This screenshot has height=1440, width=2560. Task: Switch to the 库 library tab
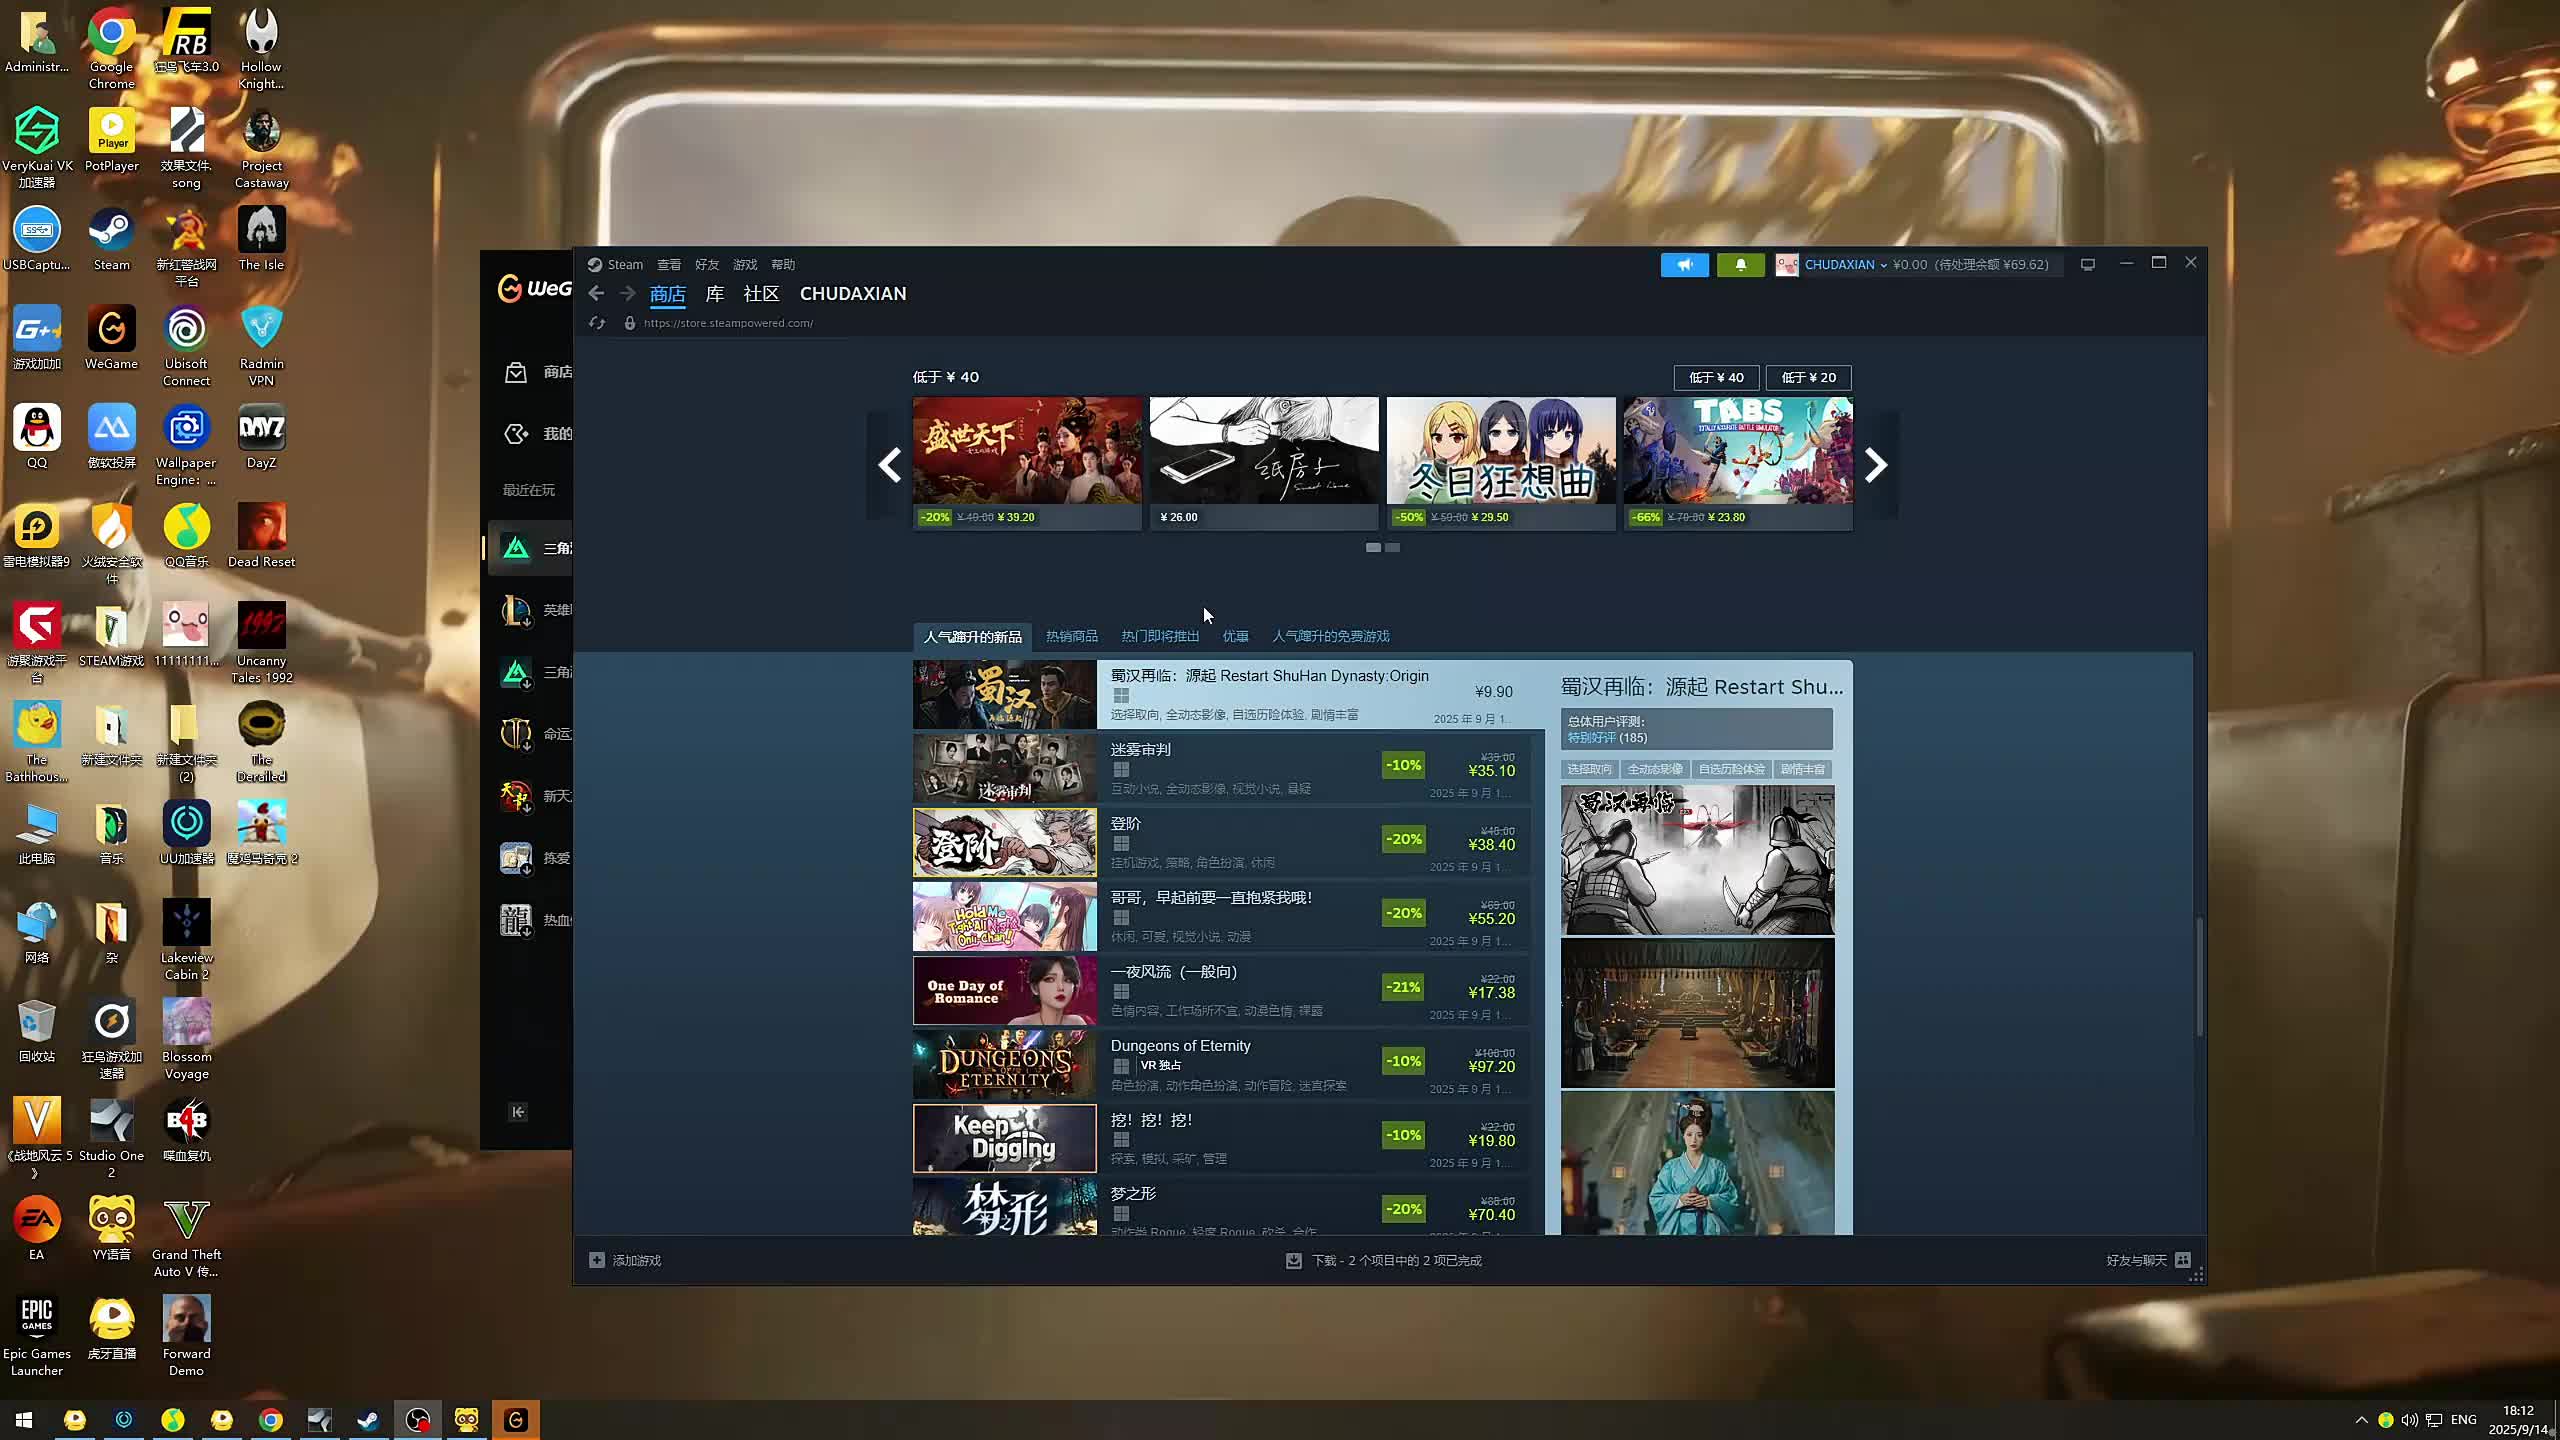tap(715, 294)
